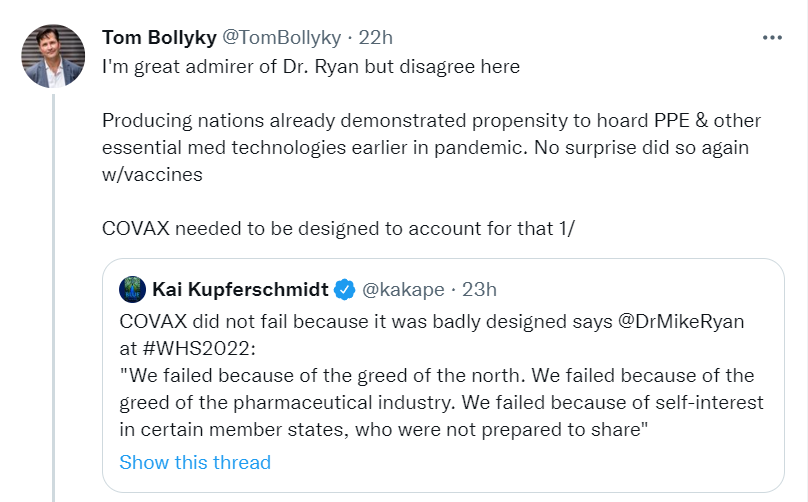
Task: Open the tweet's 22h timestamp link
Action: [376, 38]
